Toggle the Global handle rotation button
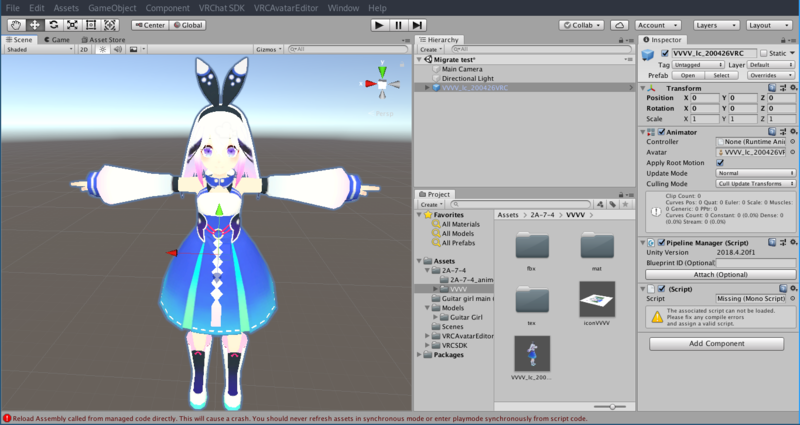This screenshot has height=425, width=800. click(187, 25)
